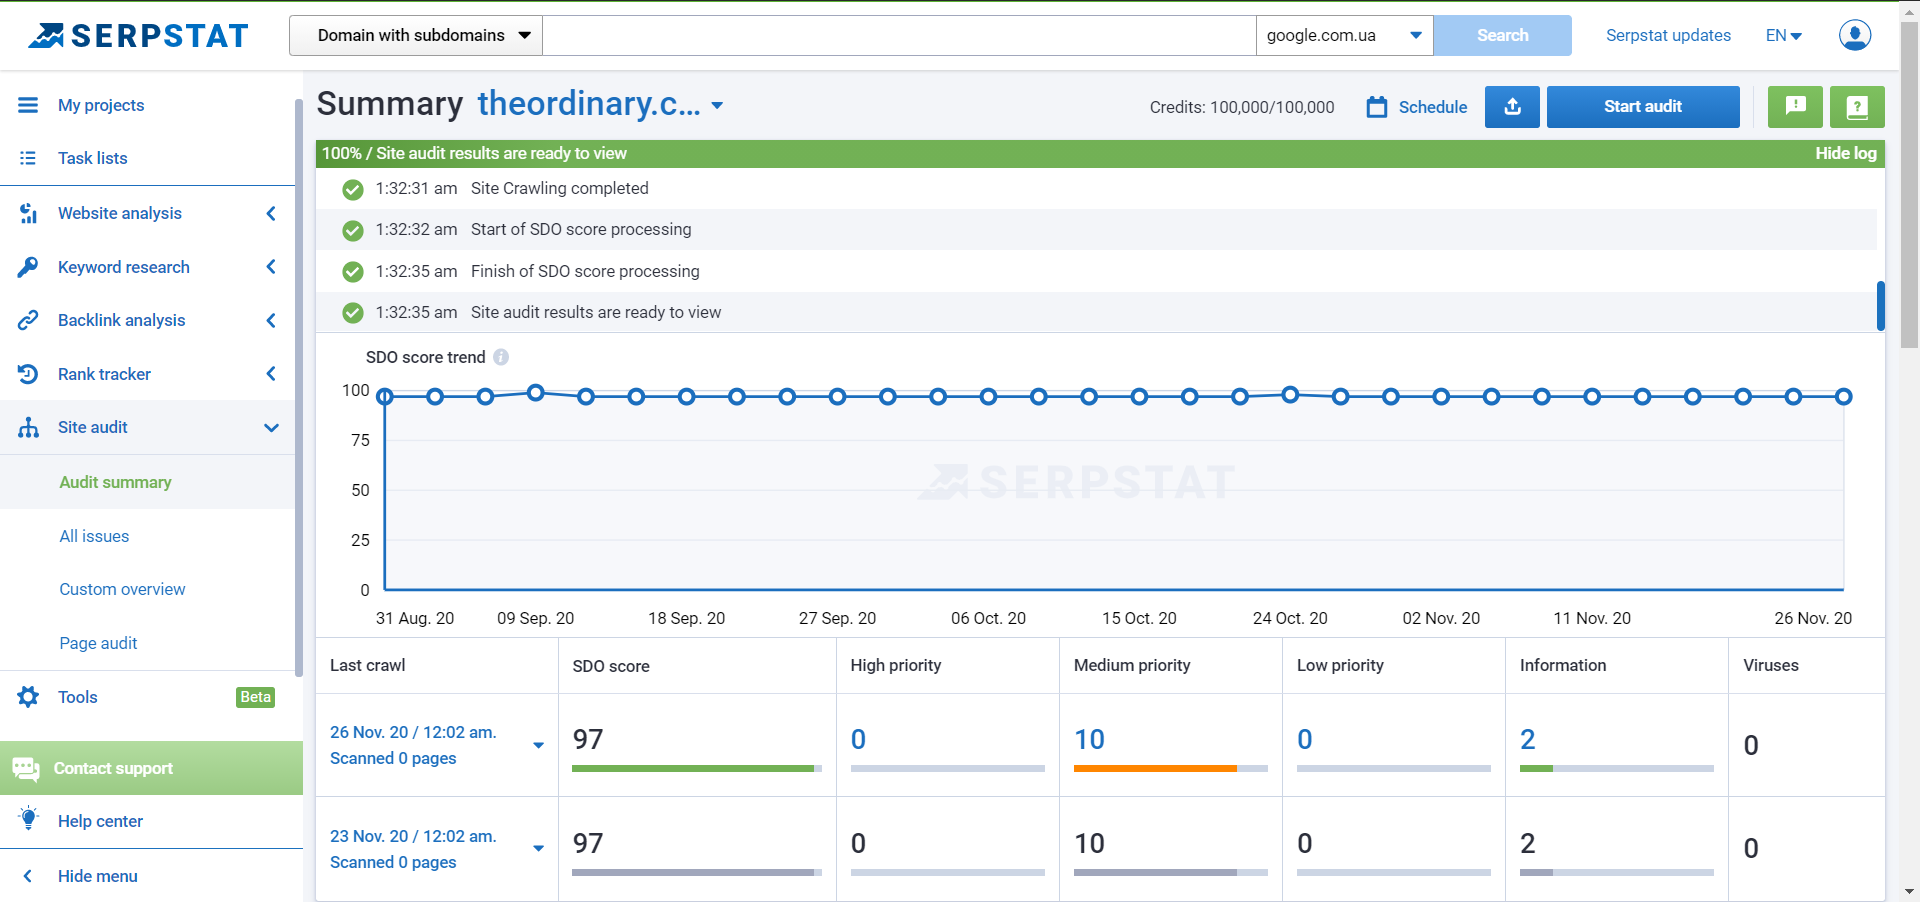Click the Tools gear icon
The width and height of the screenshot is (1920, 902).
click(28, 697)
